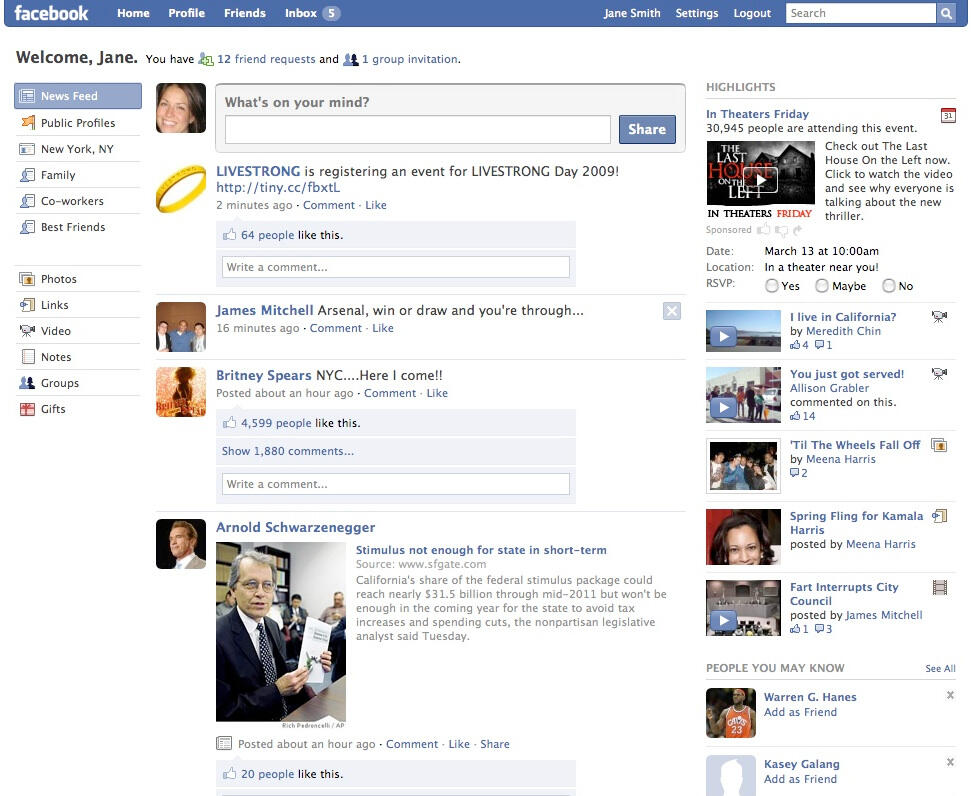Click thumbs-up icon beside 20 people
This screenshot has width=971, height=796.
[229, 773]
